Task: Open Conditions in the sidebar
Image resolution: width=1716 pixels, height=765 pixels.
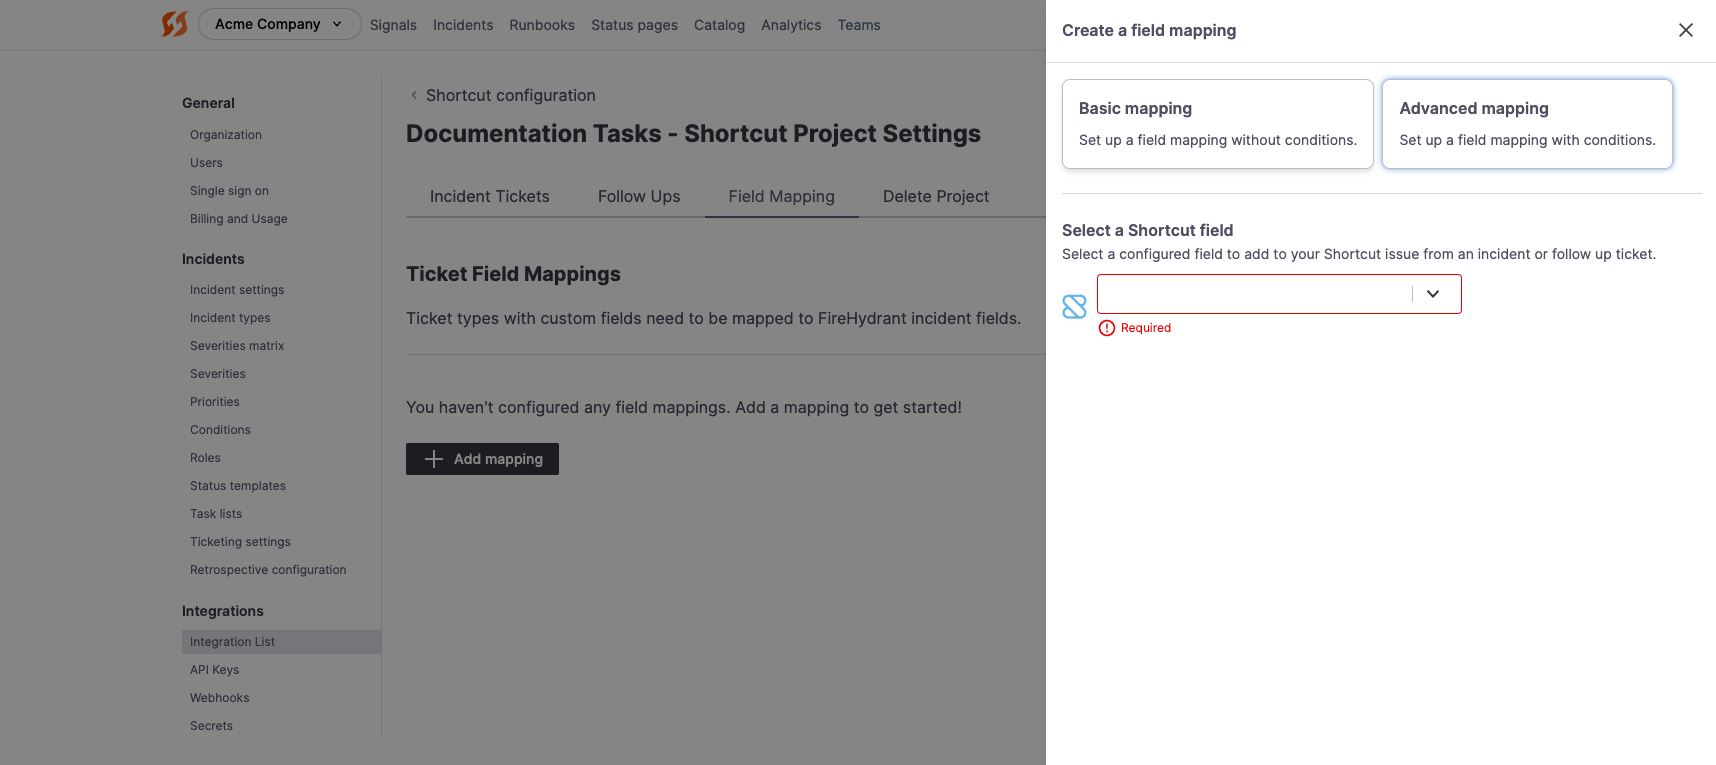Action: coord(220,430)
